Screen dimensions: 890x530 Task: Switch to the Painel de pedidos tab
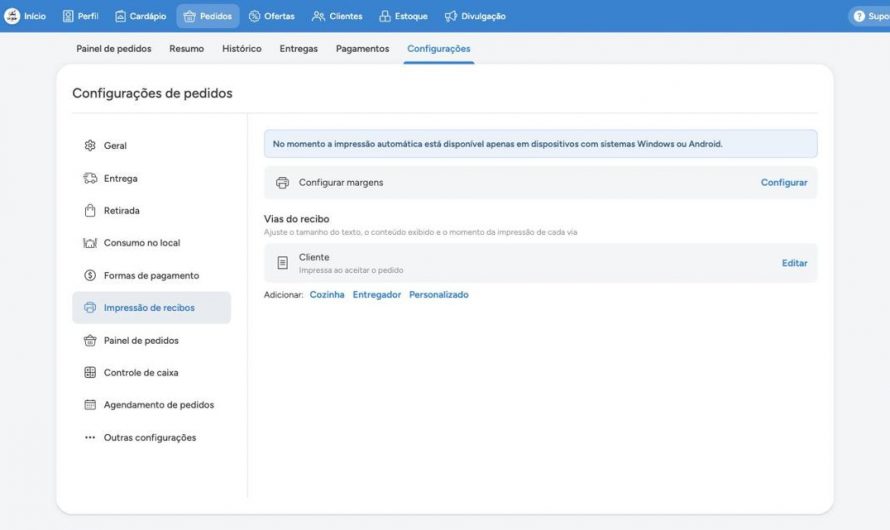tap(114, 49)
